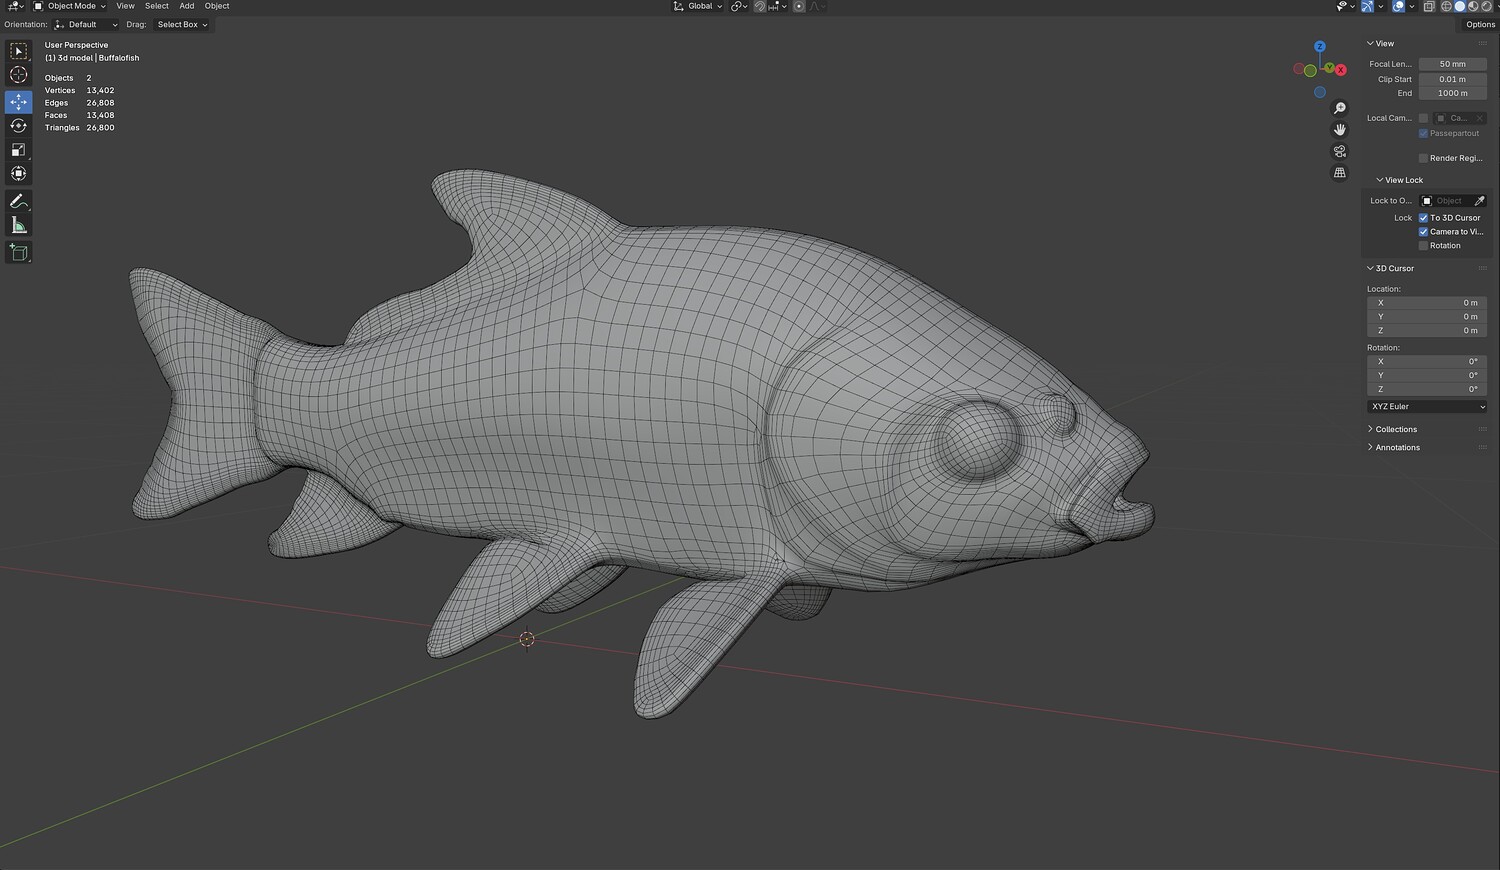Viewport: 1500px width, 870px height.
Task: Enable the Render Region checkbox
Action: coord(1423,158)
